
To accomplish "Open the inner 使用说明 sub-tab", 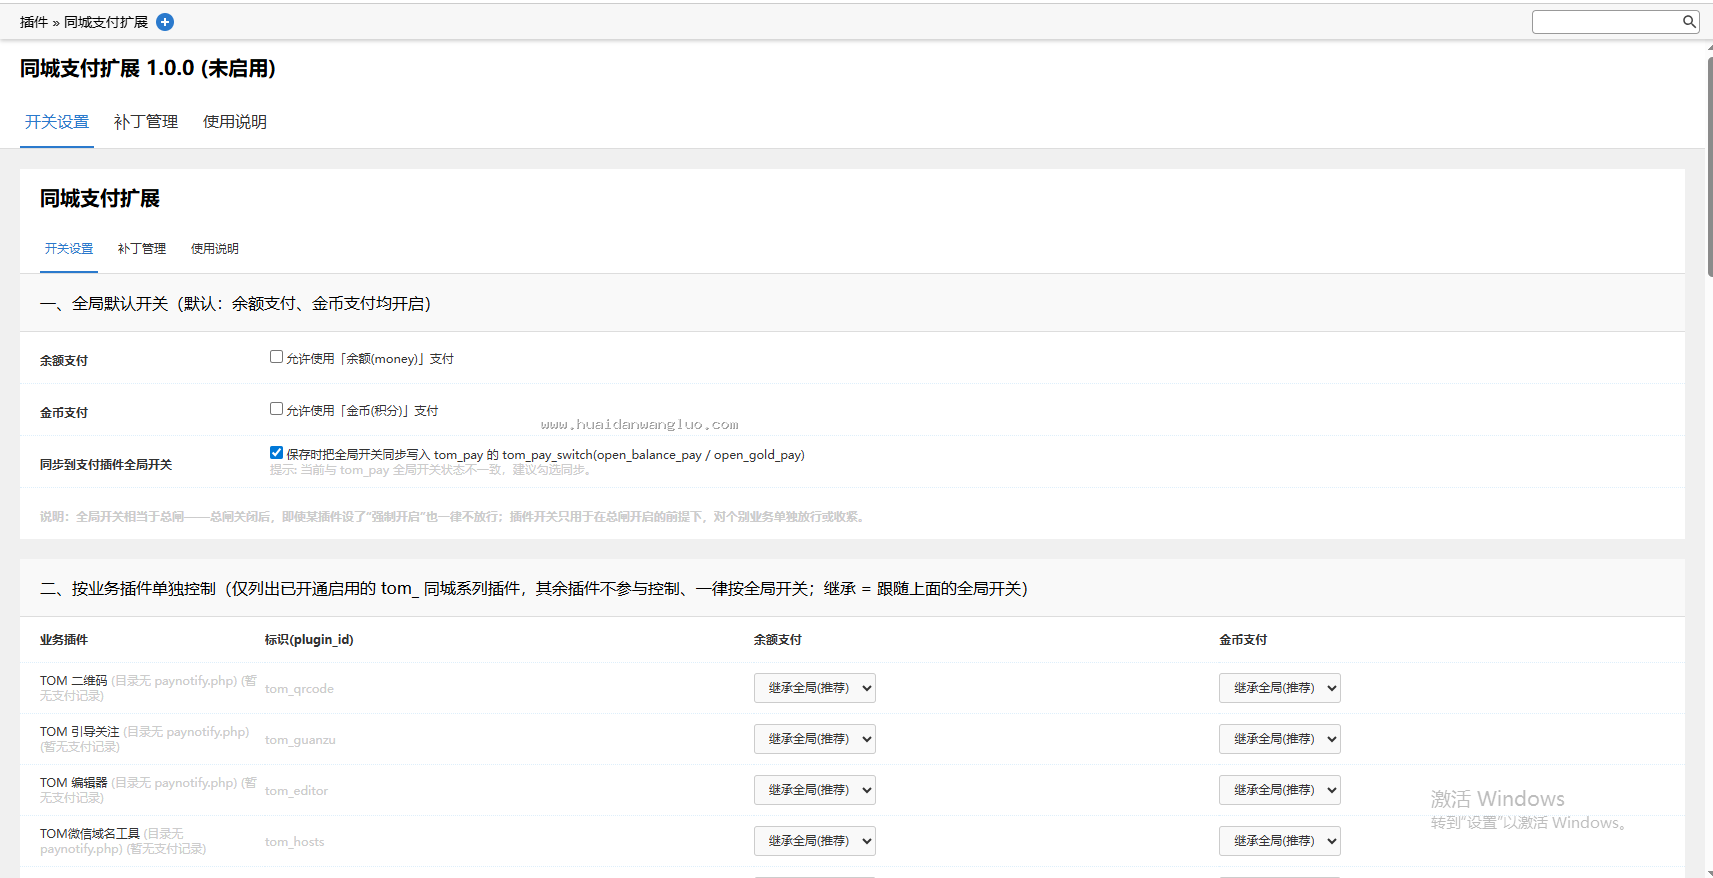I will (215, 249).
